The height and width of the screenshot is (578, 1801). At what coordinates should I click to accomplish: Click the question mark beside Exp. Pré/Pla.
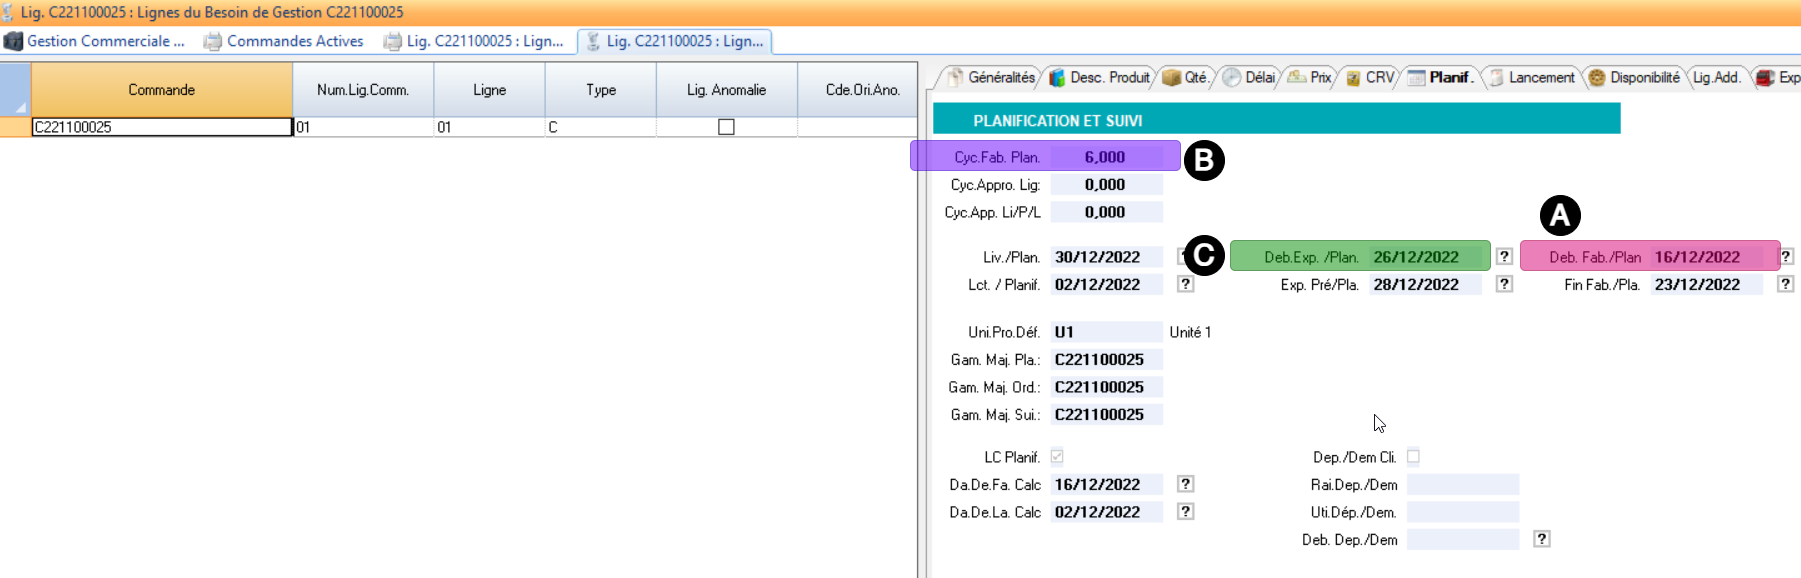(x=1504, y=284)
